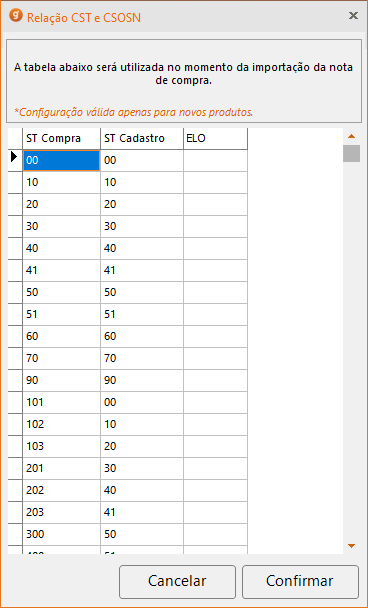Select ST Compra cell with value 203
This screenshot has height=608, width=368.
(62, 513)
